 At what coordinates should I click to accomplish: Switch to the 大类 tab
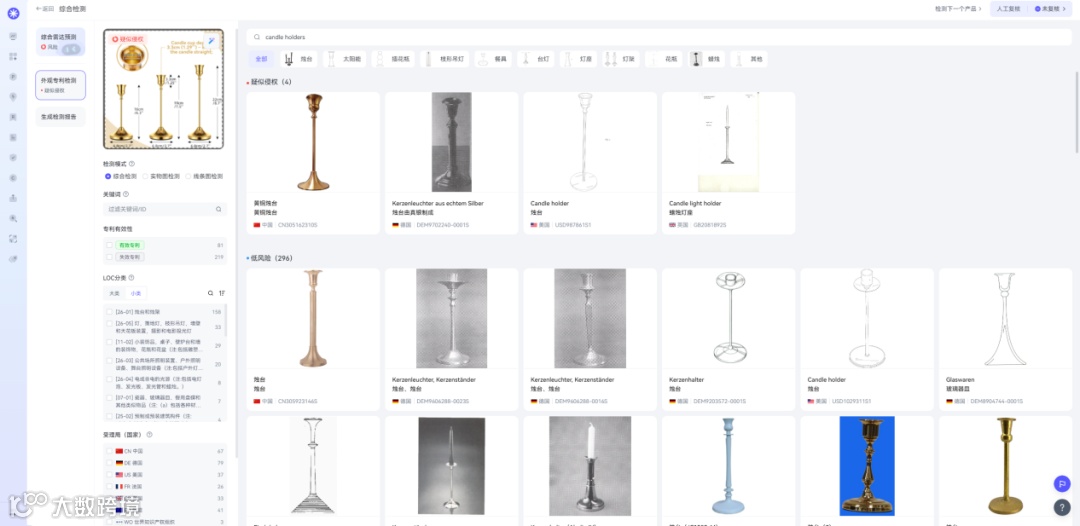[x=115, y=293]
